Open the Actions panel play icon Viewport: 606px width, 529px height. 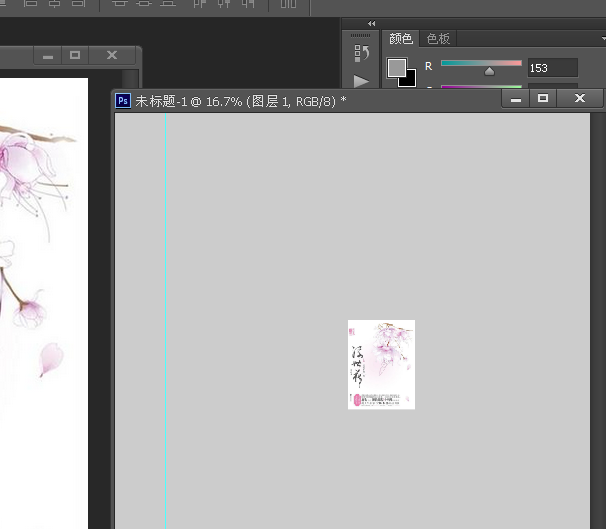coord(361,81)
